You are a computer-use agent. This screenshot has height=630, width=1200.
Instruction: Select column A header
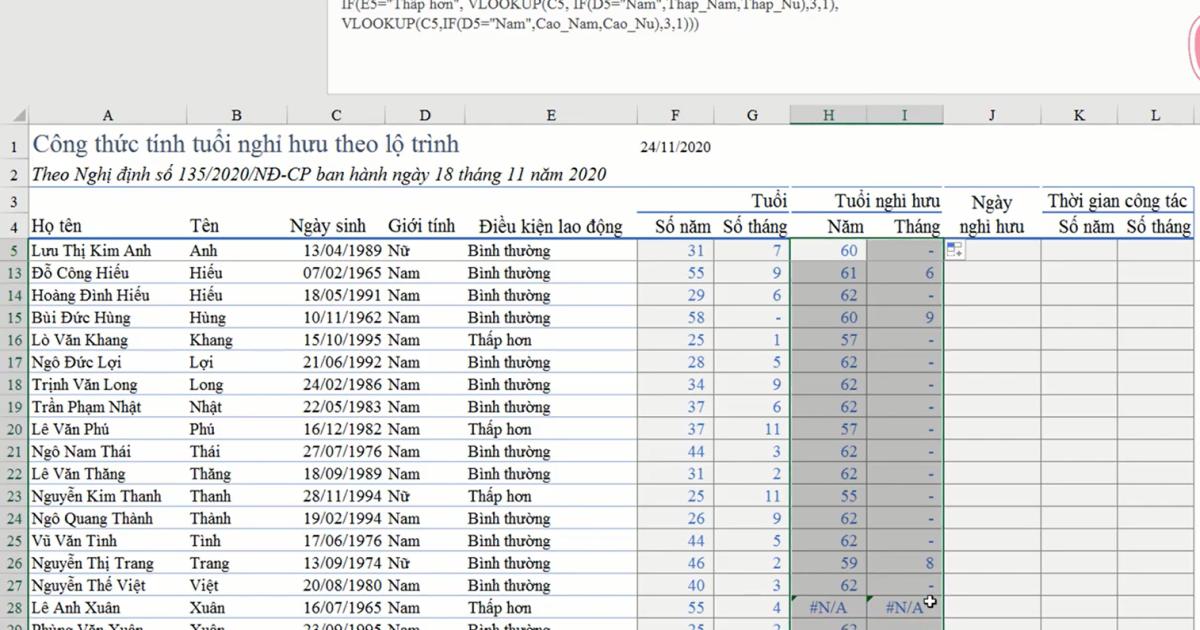coord(108,115)
